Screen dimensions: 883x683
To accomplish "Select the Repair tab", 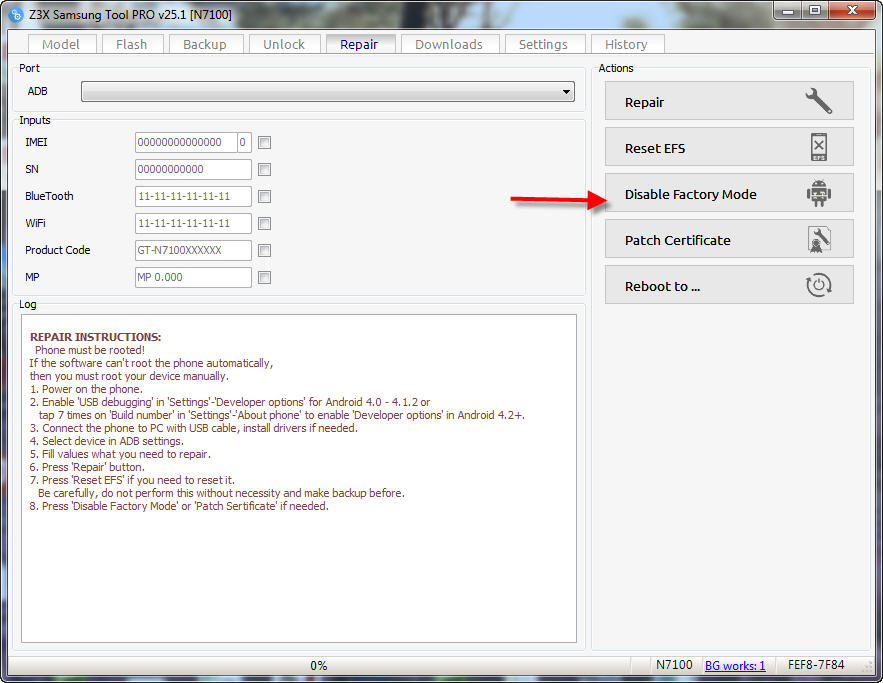I will [x=359, y=44].
